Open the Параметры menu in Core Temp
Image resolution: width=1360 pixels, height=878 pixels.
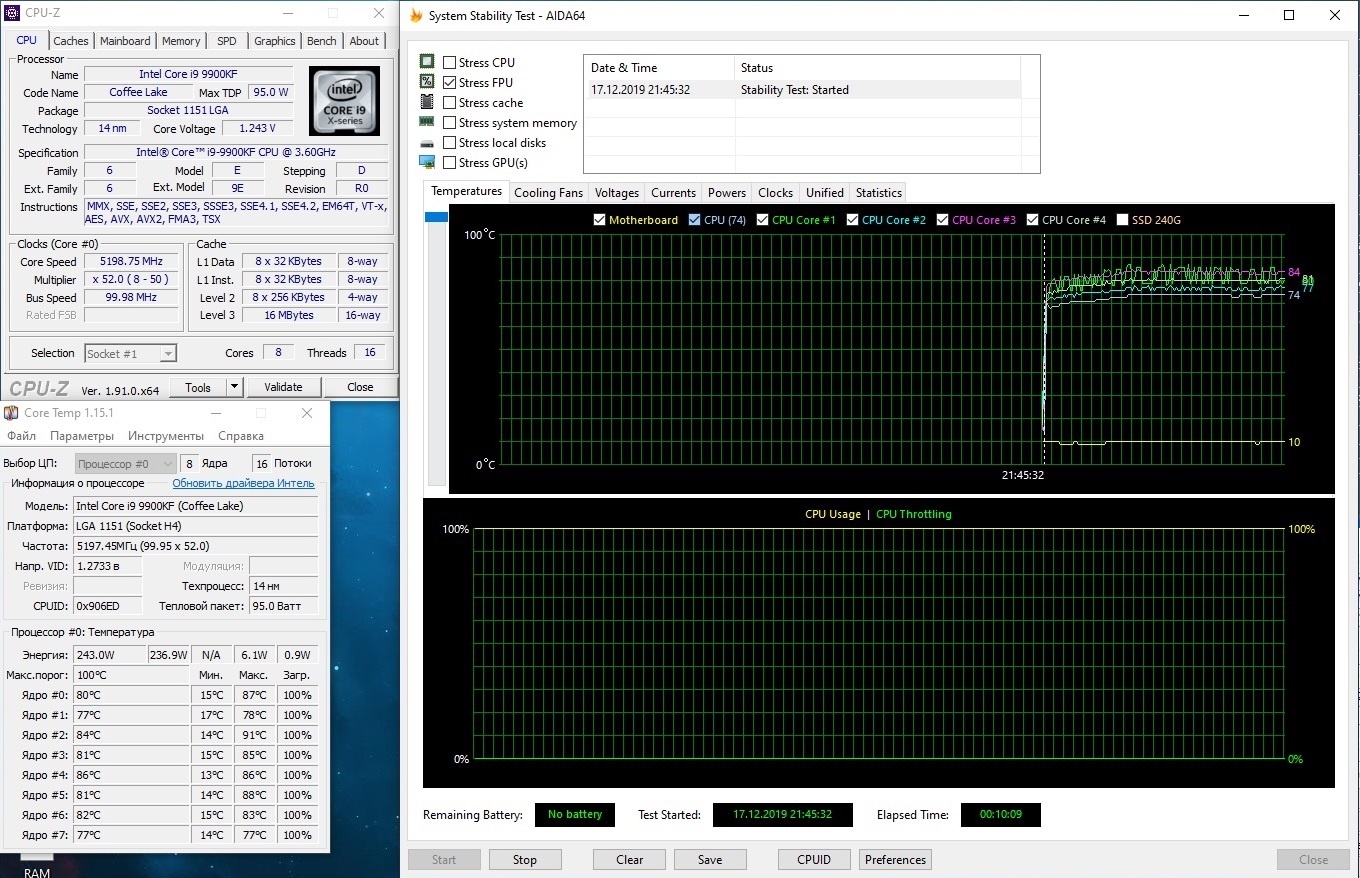tap(82, 436)
